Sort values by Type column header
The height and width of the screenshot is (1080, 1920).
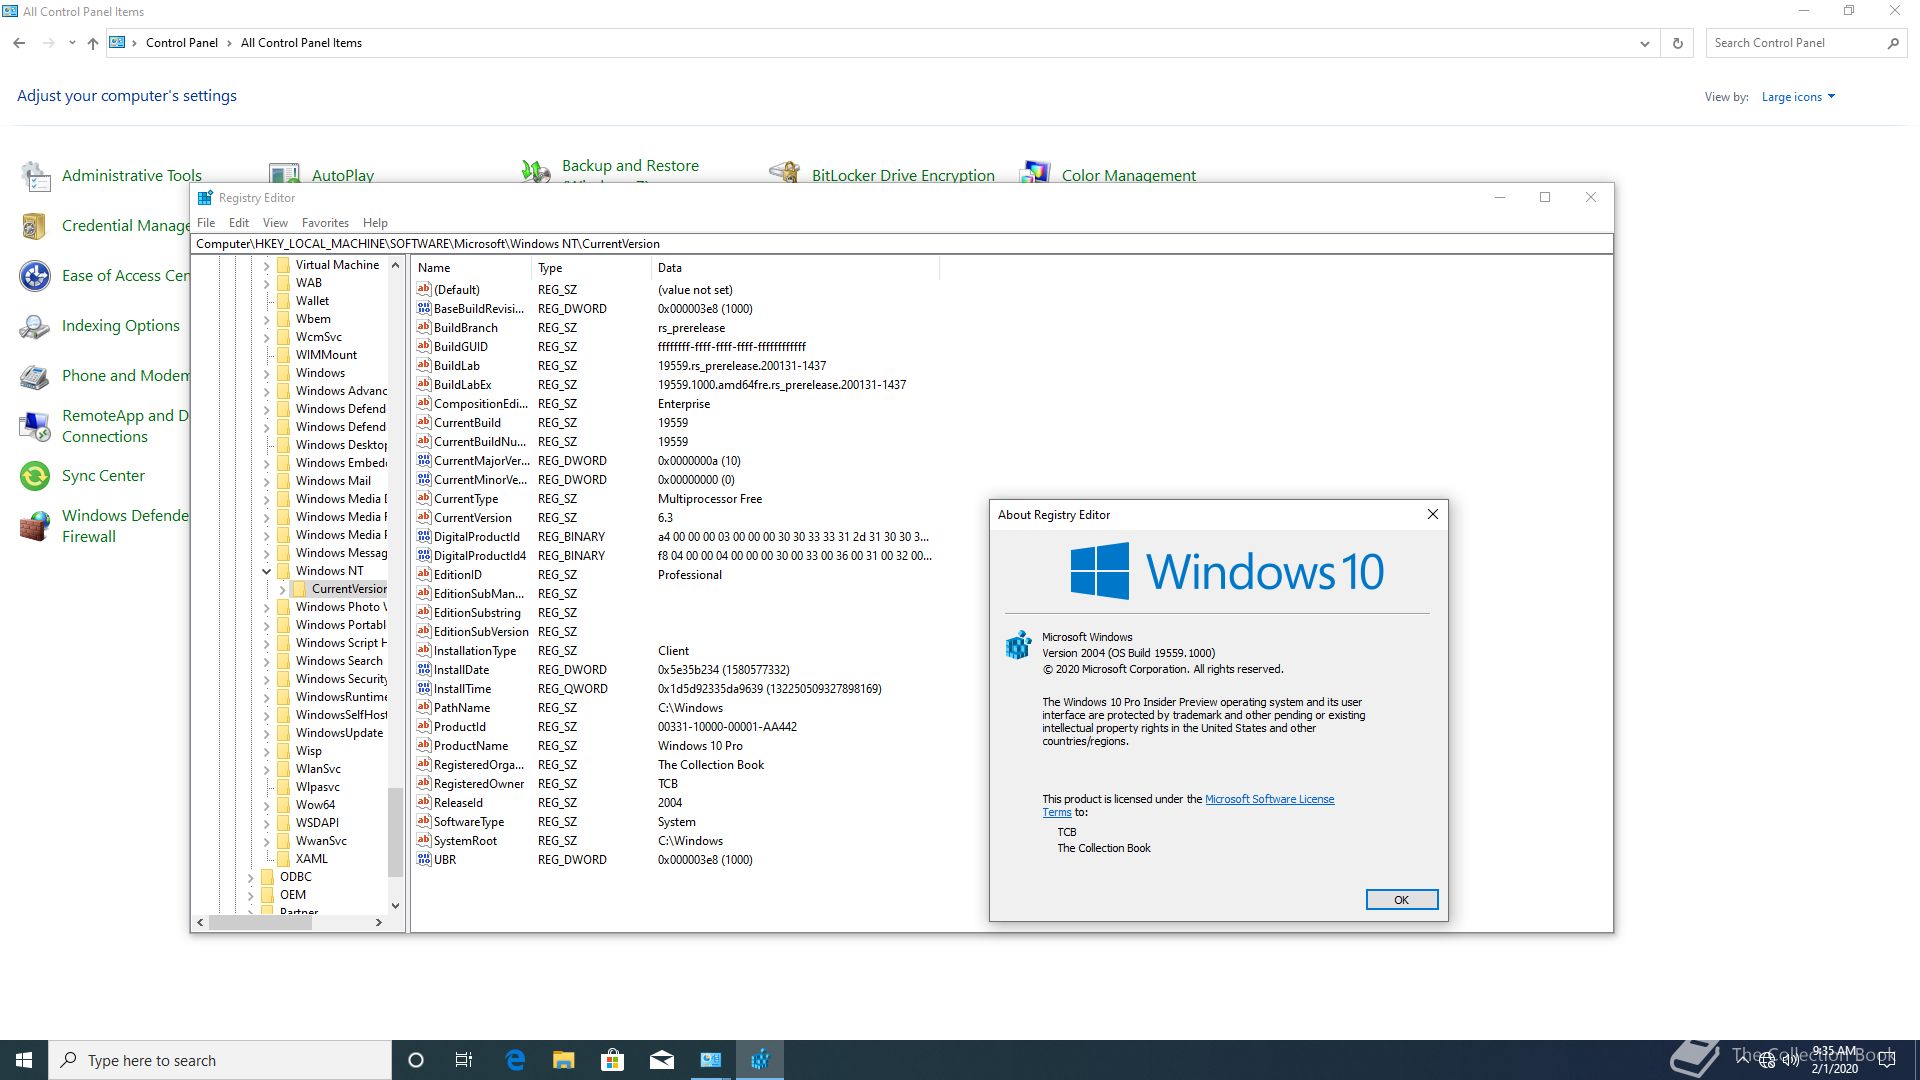point(591,268)
